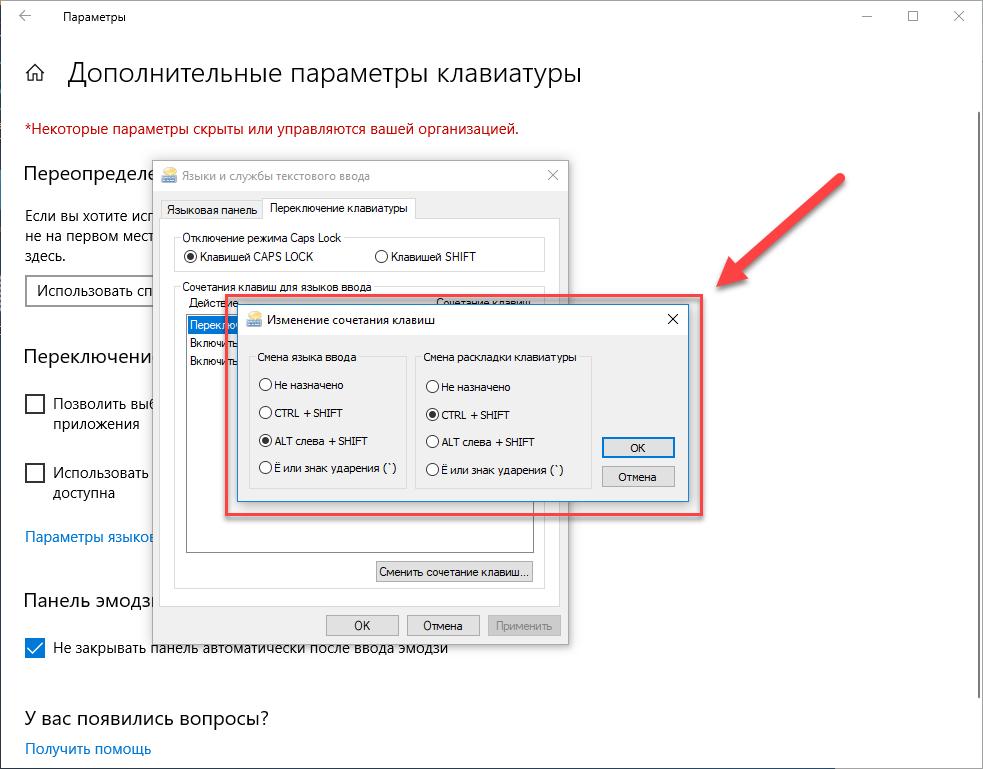The height and width of the screenshot is (769, 983).
Task: Select 'Клавишей CAPS LOCK' radio option
Action: click(249, 256)
